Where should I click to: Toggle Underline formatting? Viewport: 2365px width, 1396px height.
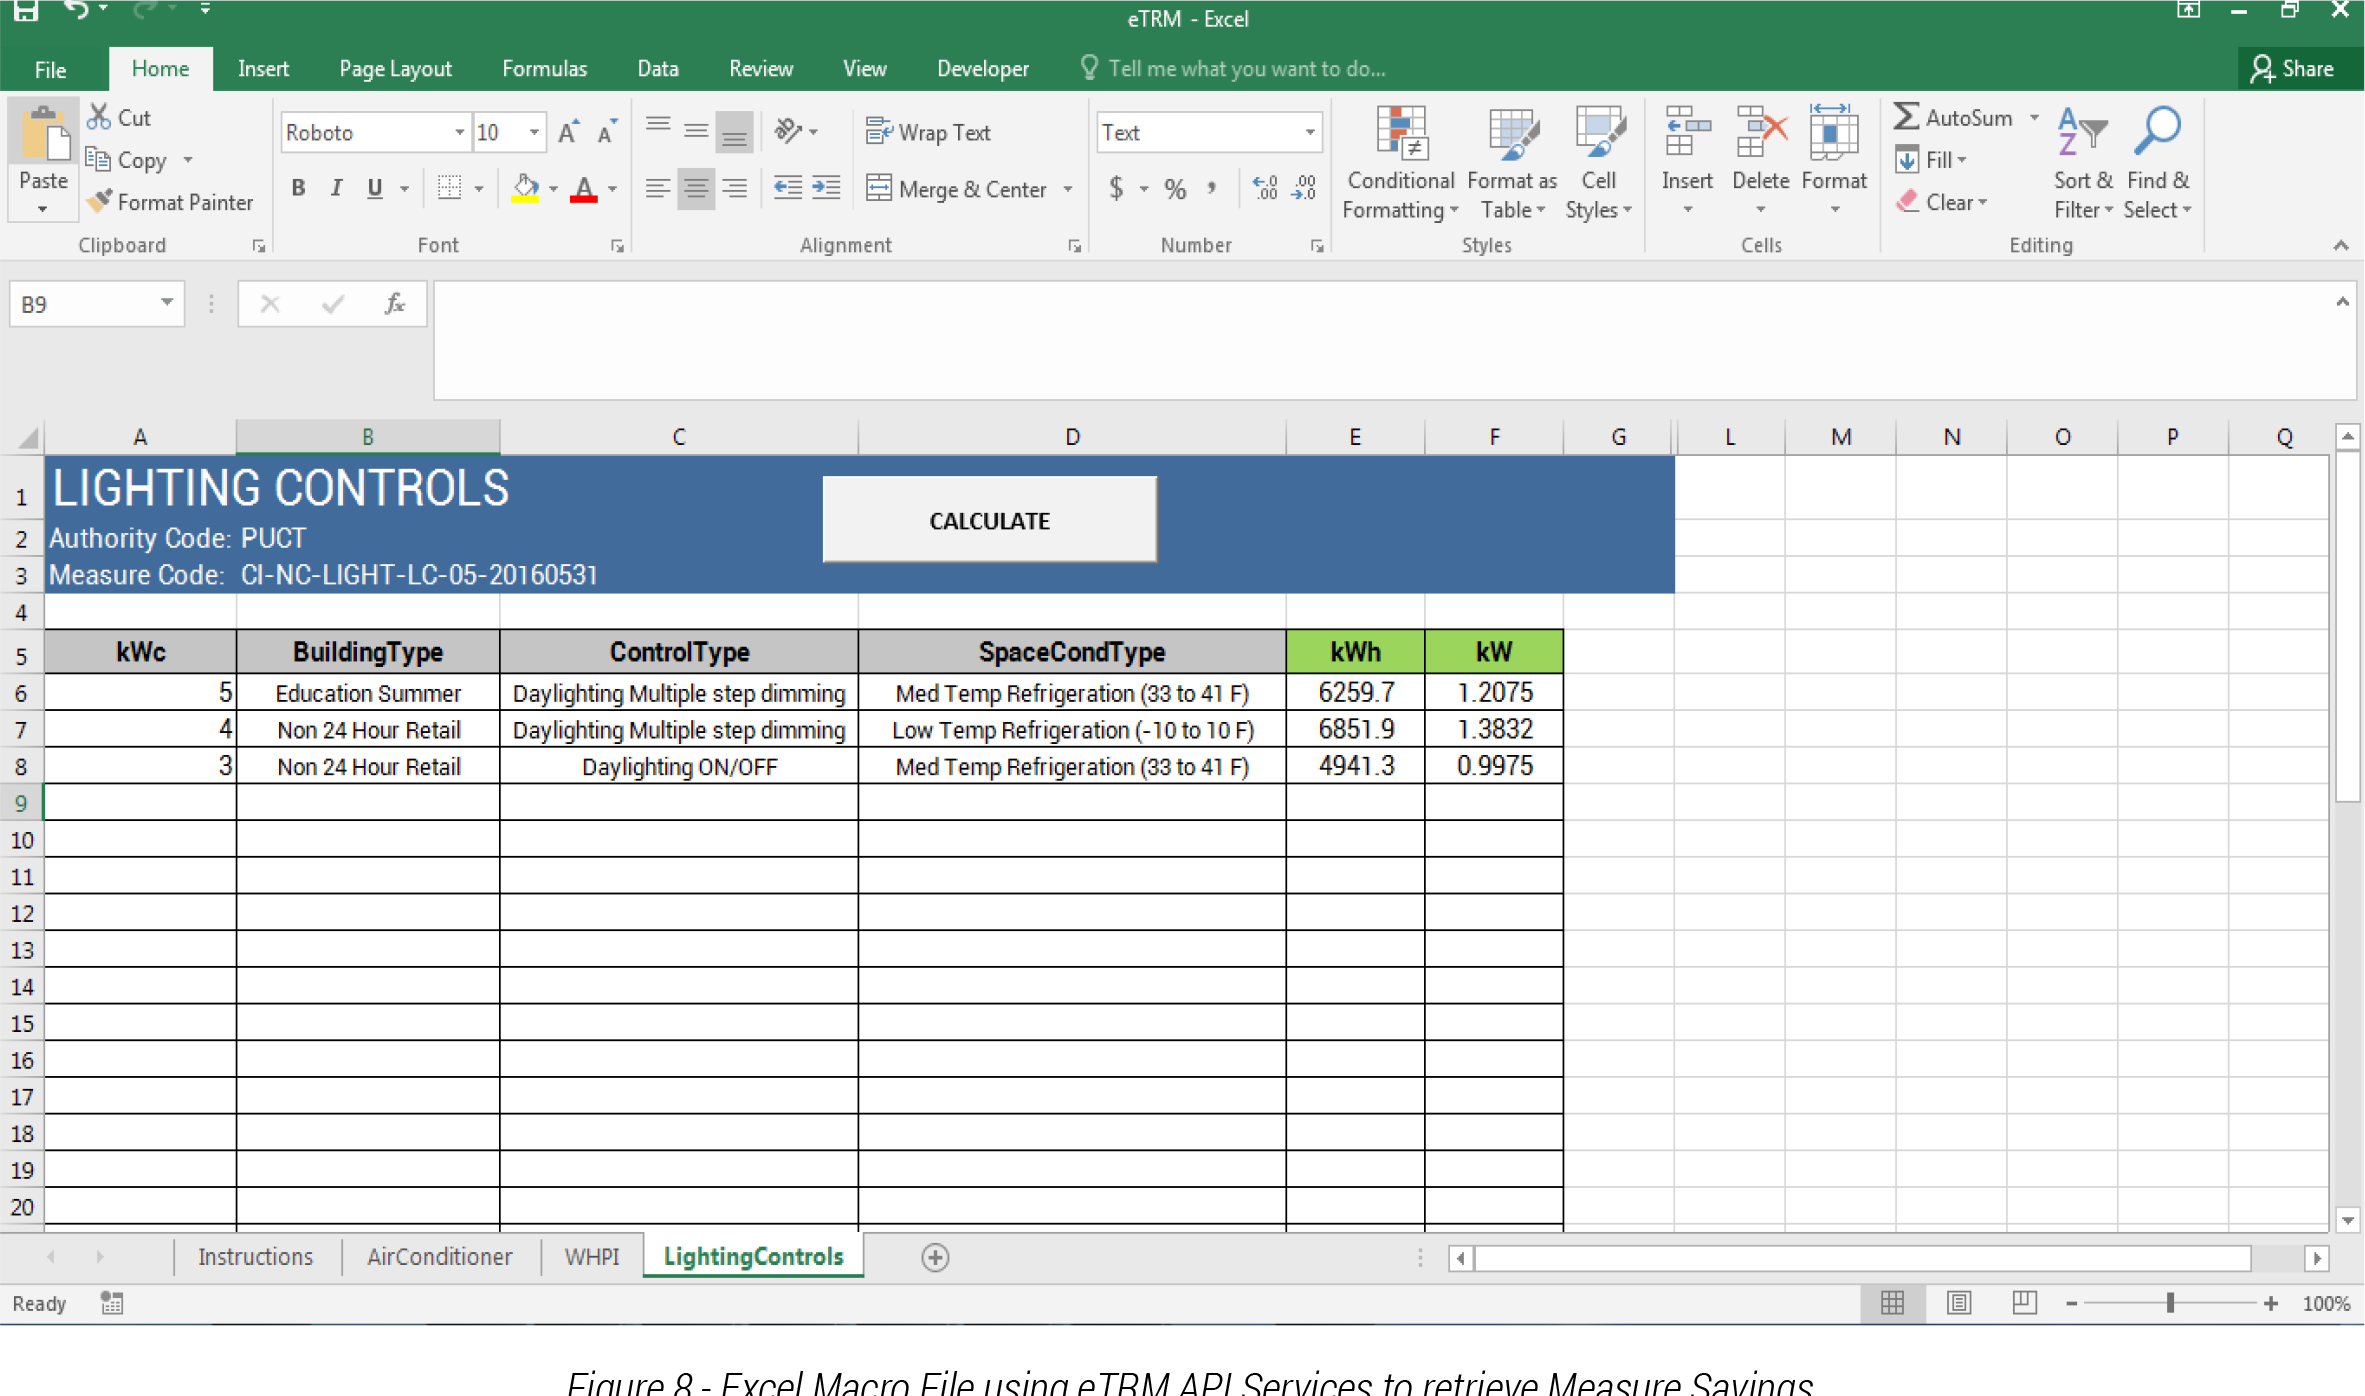coord(375,188)
